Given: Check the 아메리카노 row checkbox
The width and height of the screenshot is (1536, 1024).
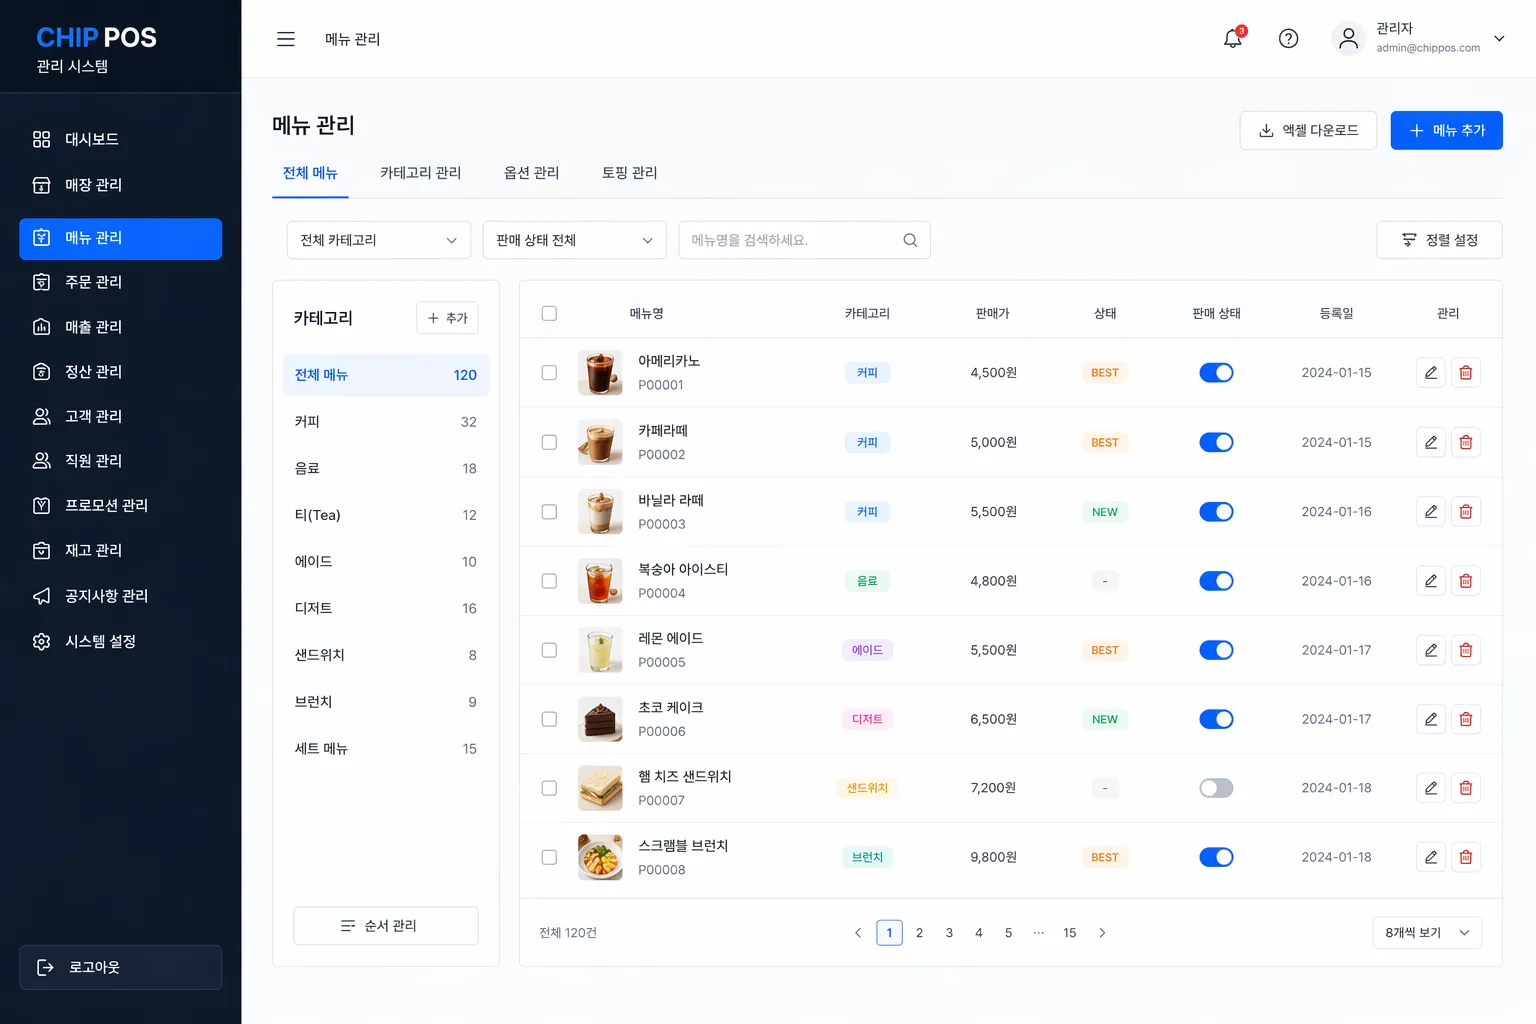Looking at the screenshot, I should point(549,373).
